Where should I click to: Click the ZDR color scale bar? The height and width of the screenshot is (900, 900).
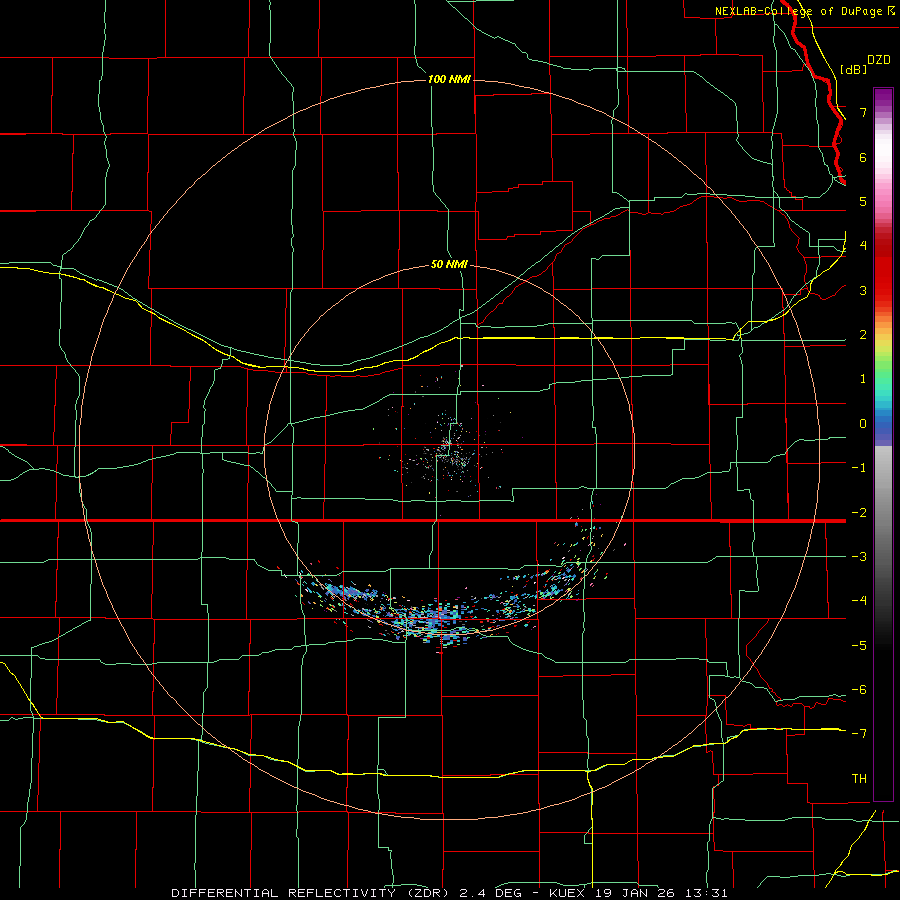(883, 444)
